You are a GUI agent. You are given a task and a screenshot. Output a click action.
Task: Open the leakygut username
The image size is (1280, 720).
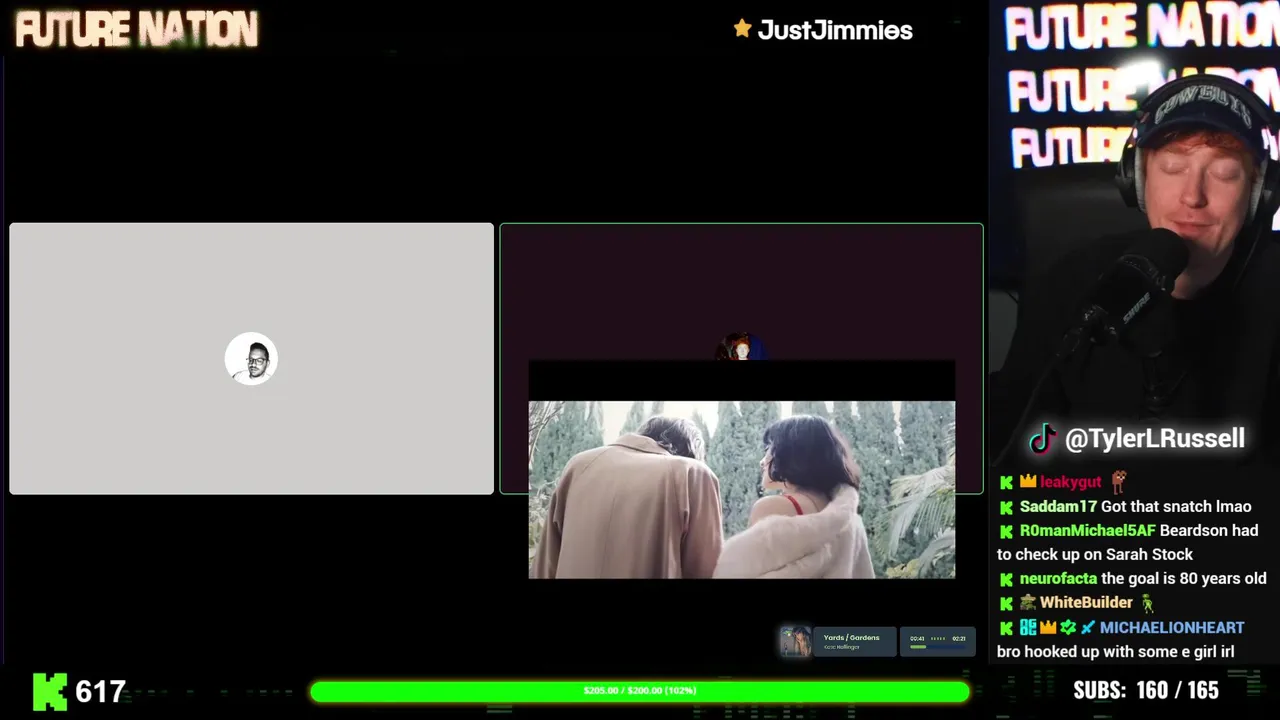tap(1071, 482)
